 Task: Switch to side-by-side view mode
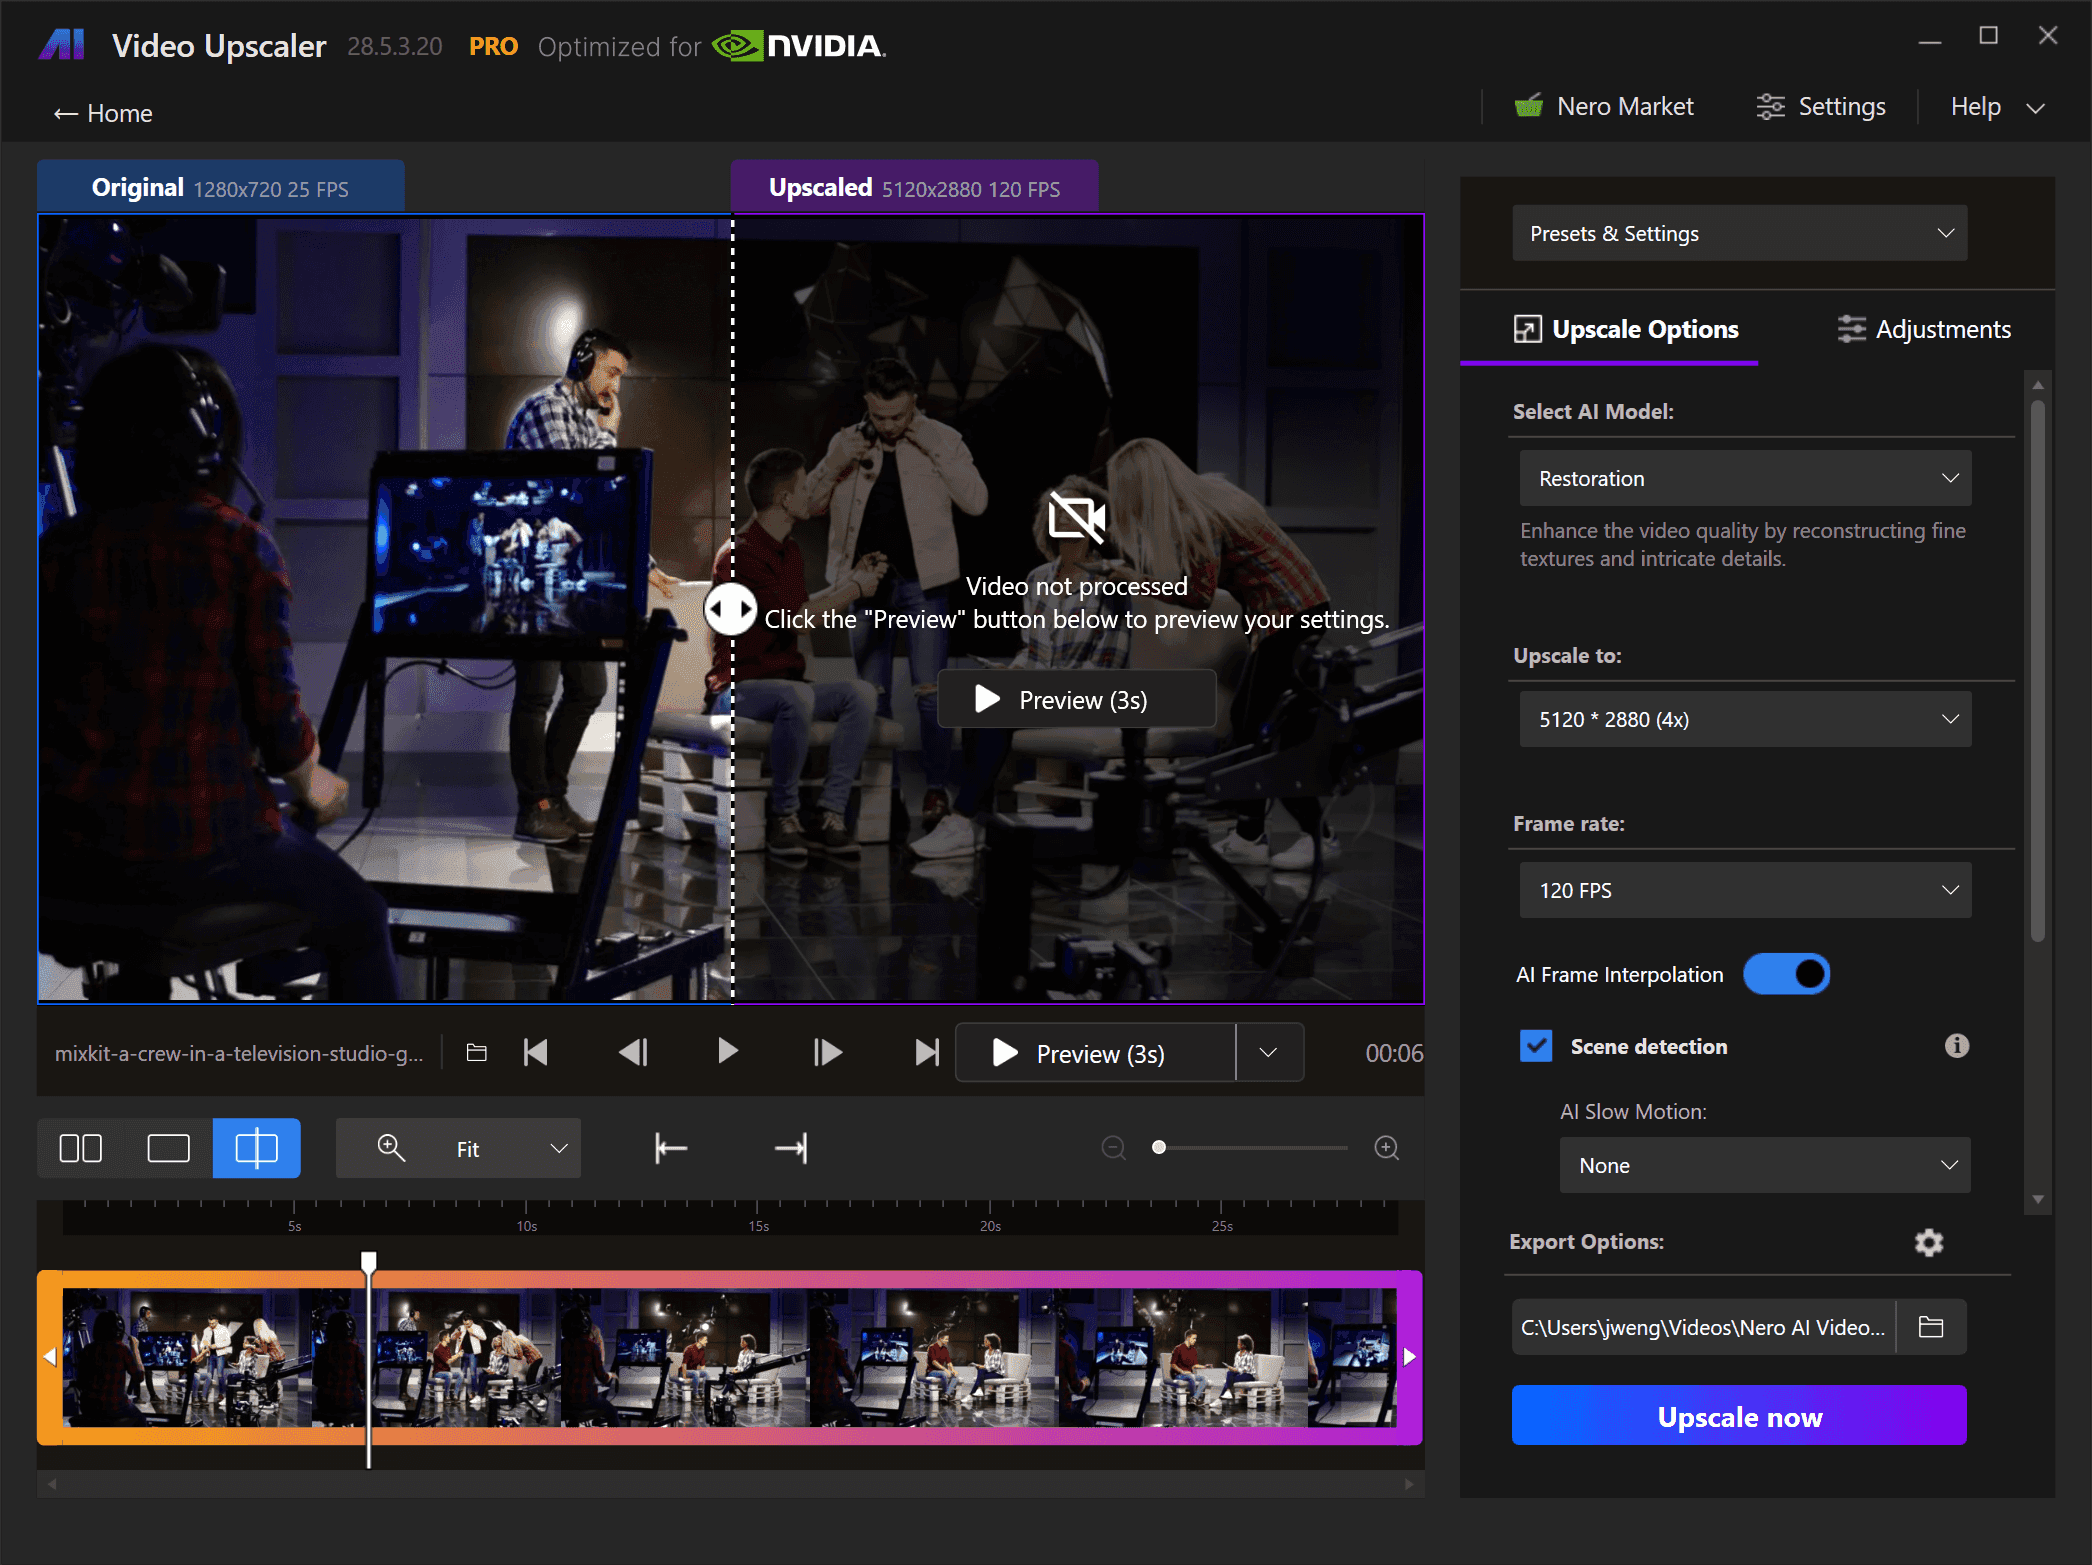tap(81, 1148)
